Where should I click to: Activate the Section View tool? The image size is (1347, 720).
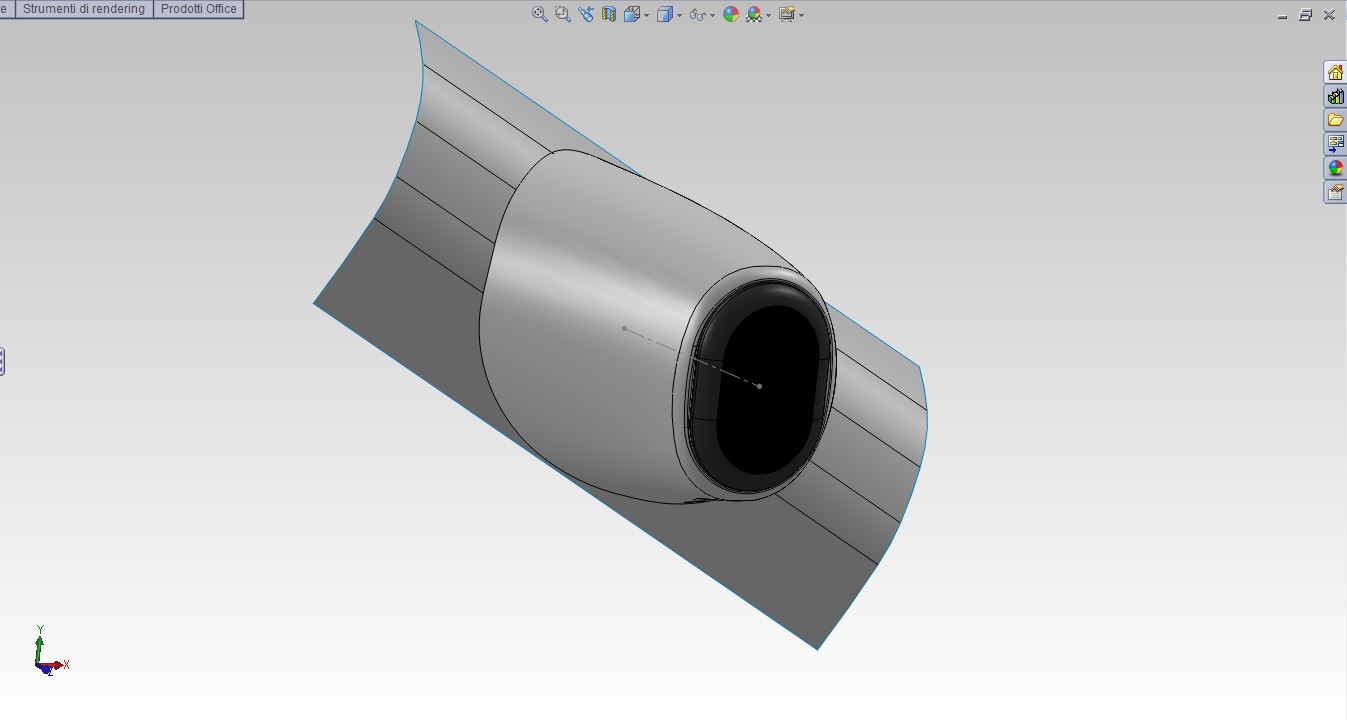click(x=609, y=14)
